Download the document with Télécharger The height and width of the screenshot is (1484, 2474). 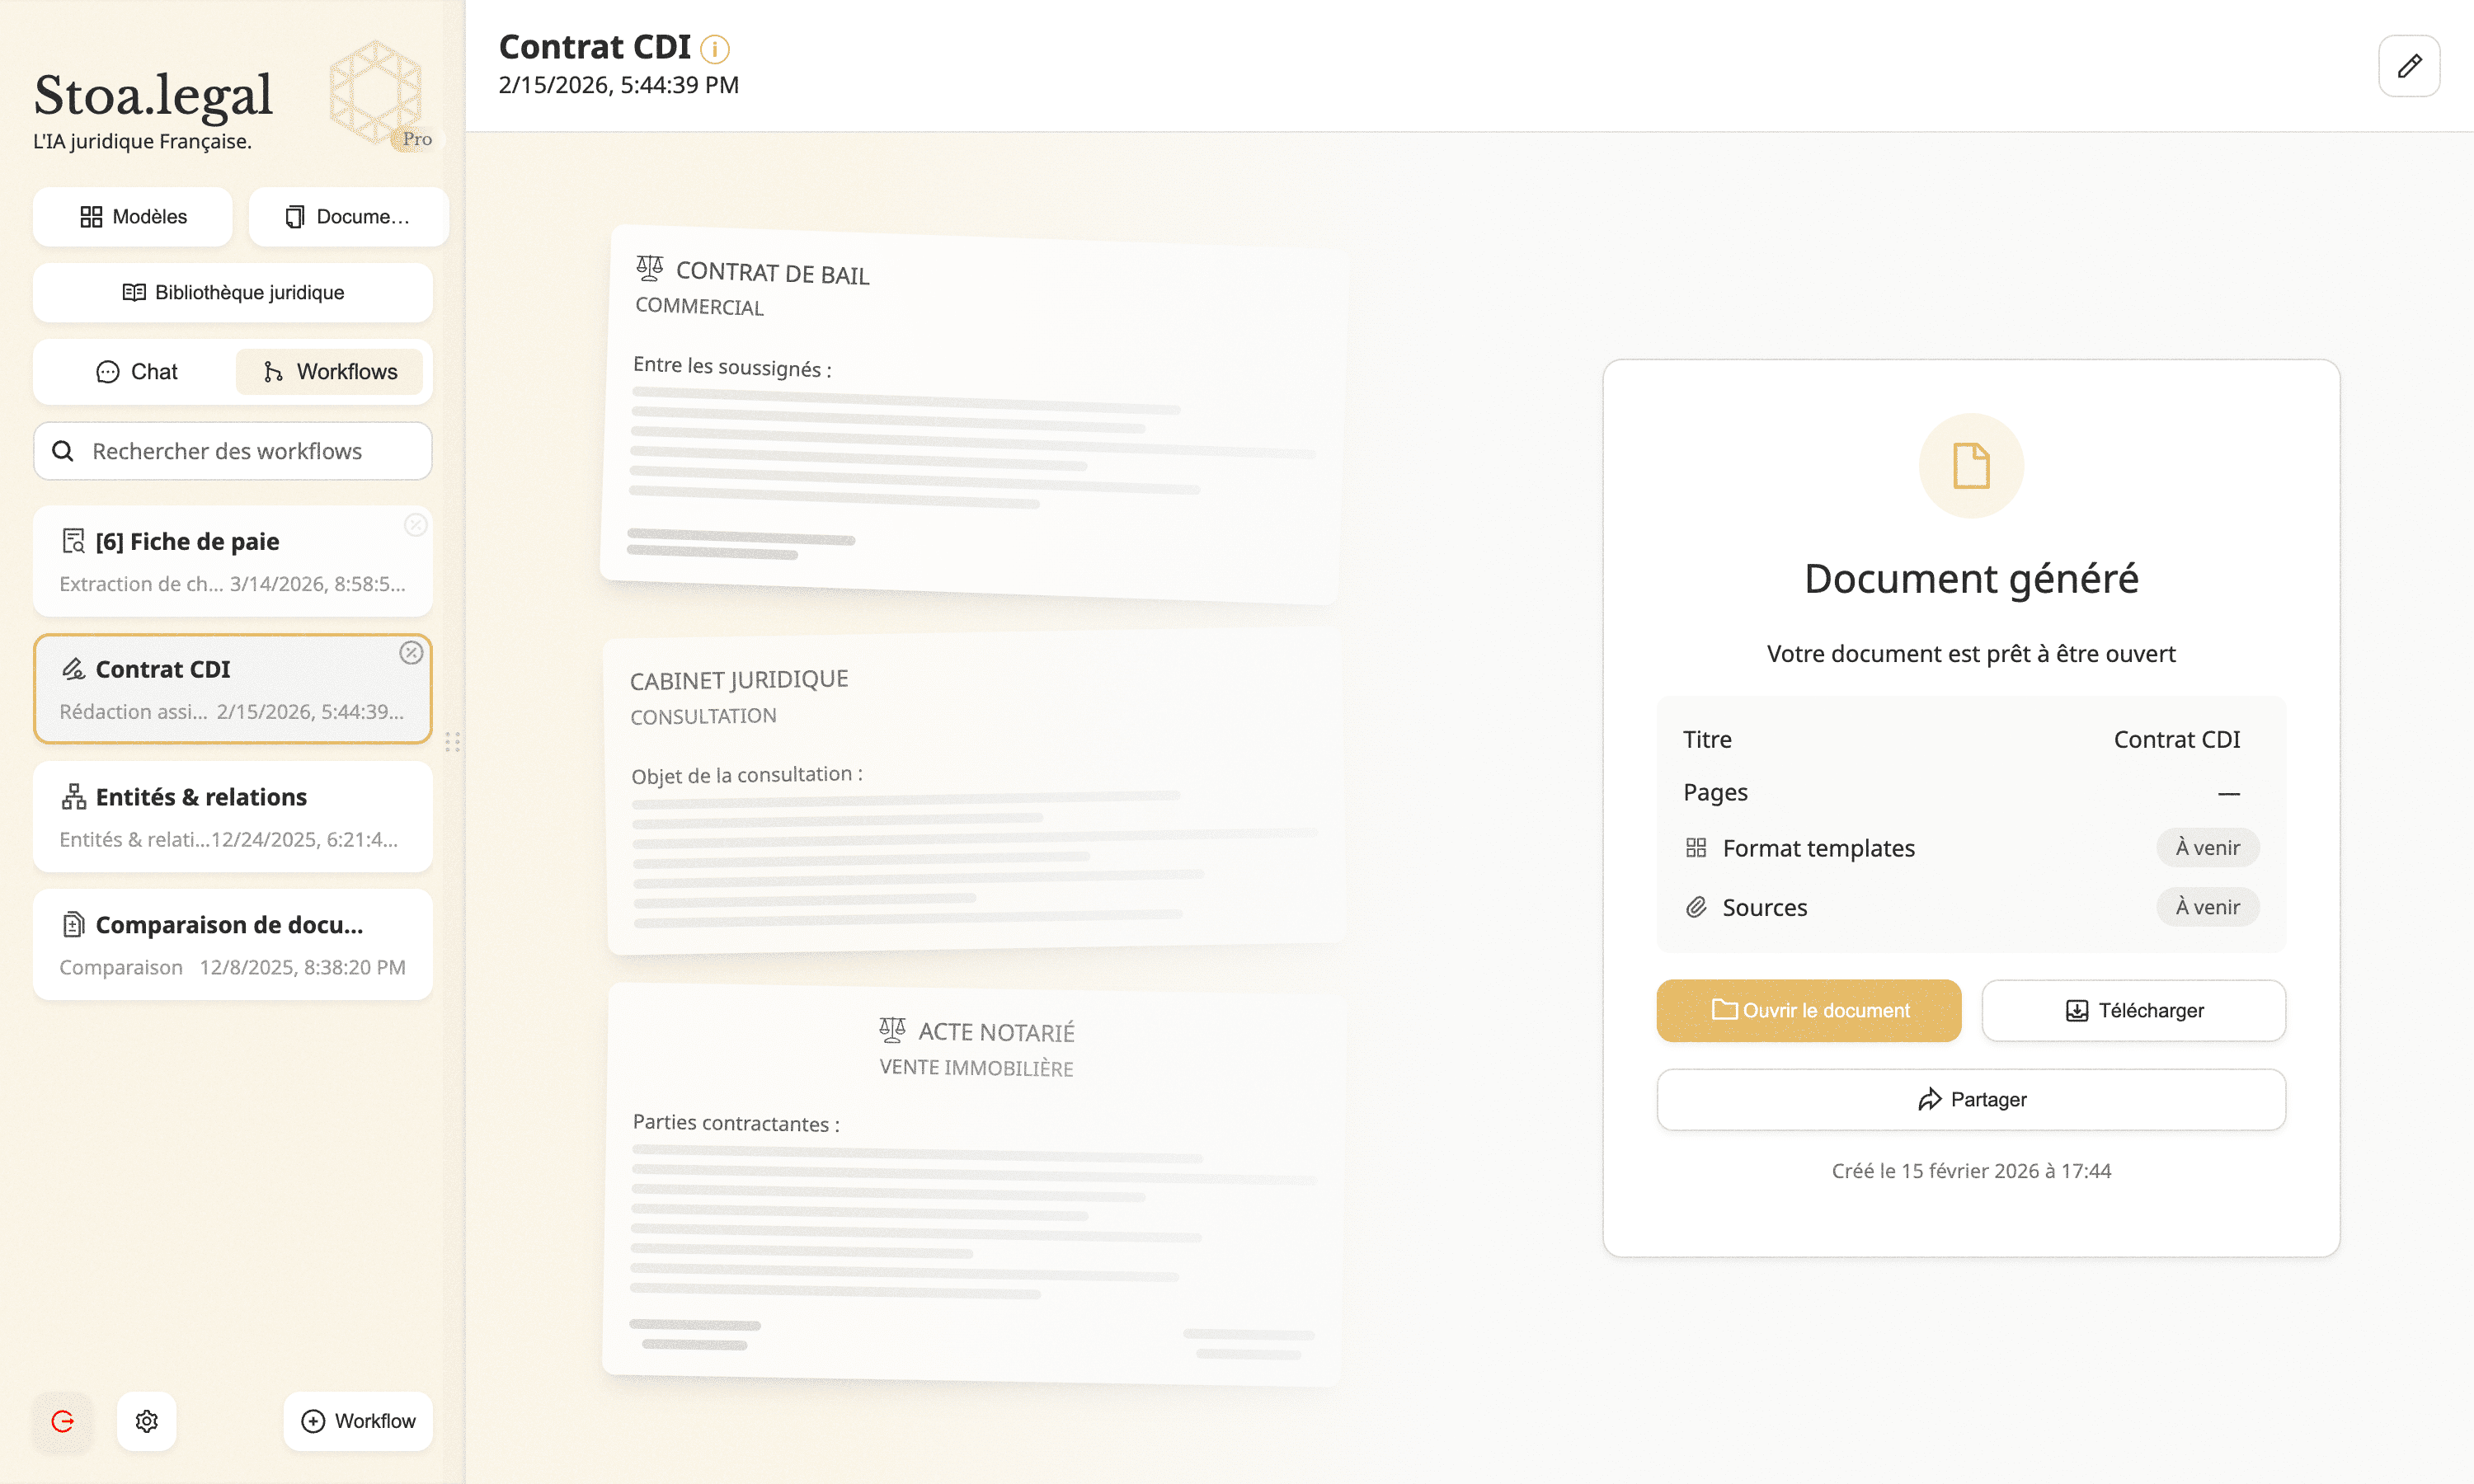(x=2133, y=1010)
